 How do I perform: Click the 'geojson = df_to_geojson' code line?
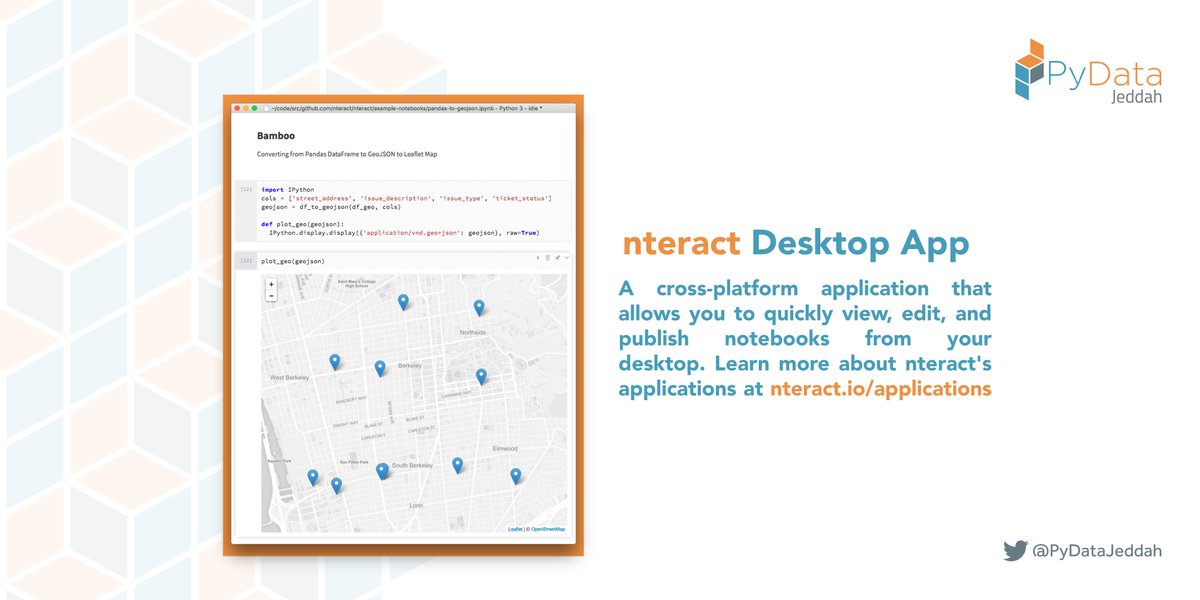pos(330,206)
